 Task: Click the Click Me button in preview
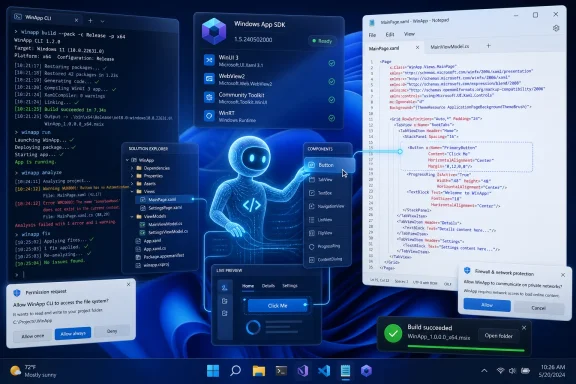click(x=278, y=306)
